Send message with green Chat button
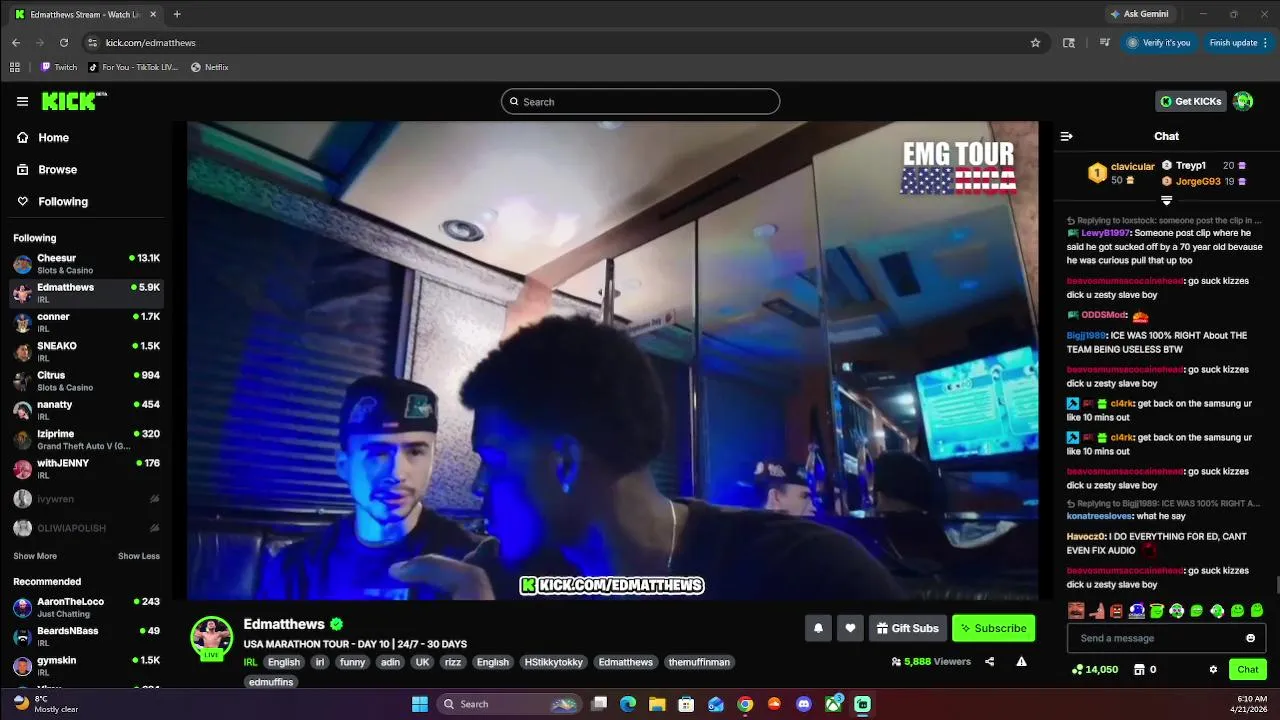 tap(1248, 669)
